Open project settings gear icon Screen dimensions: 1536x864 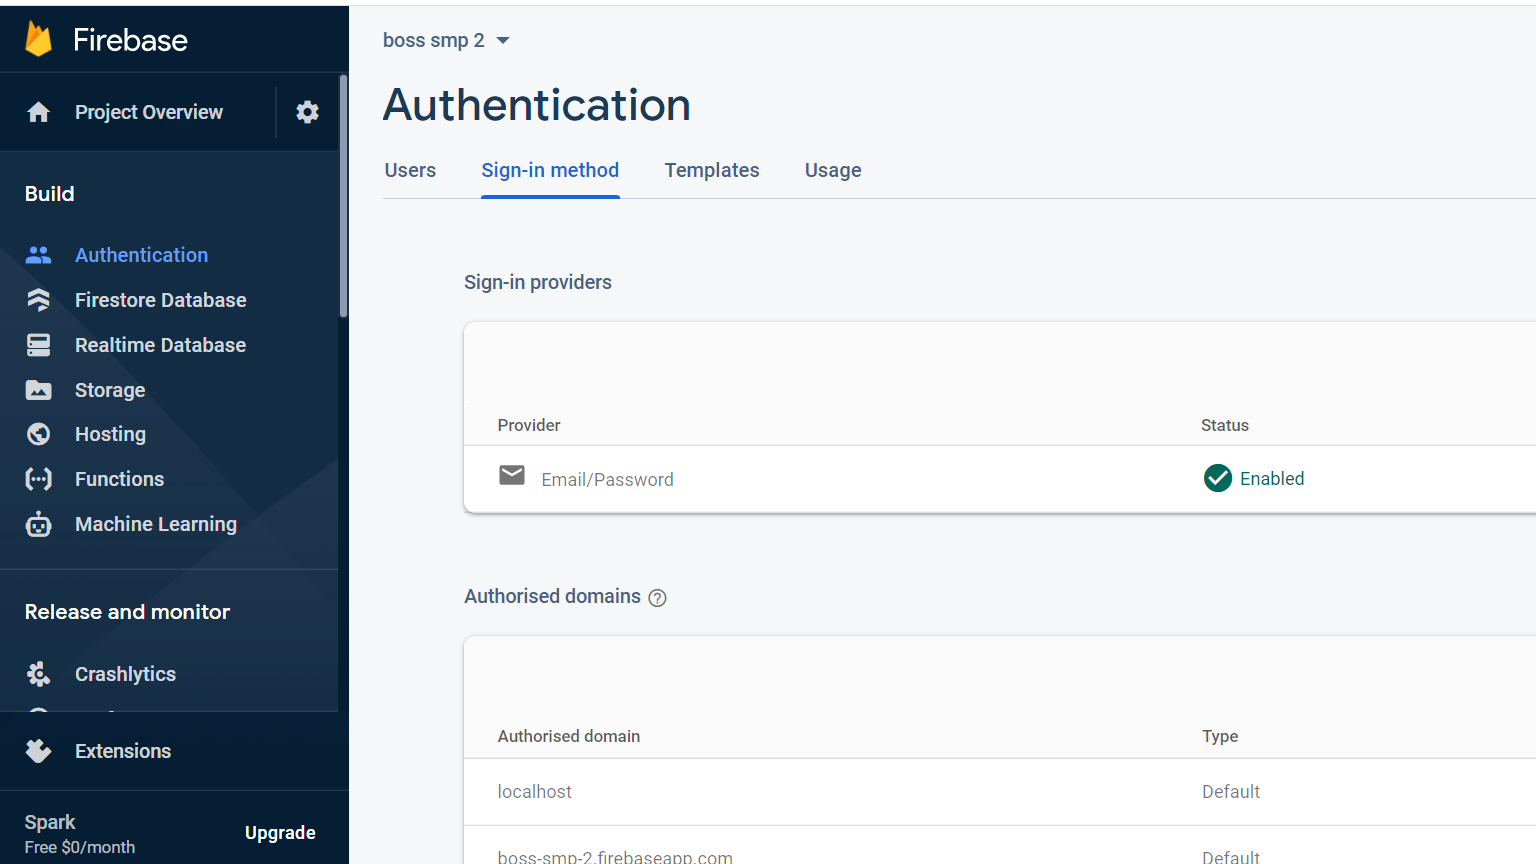307,112
